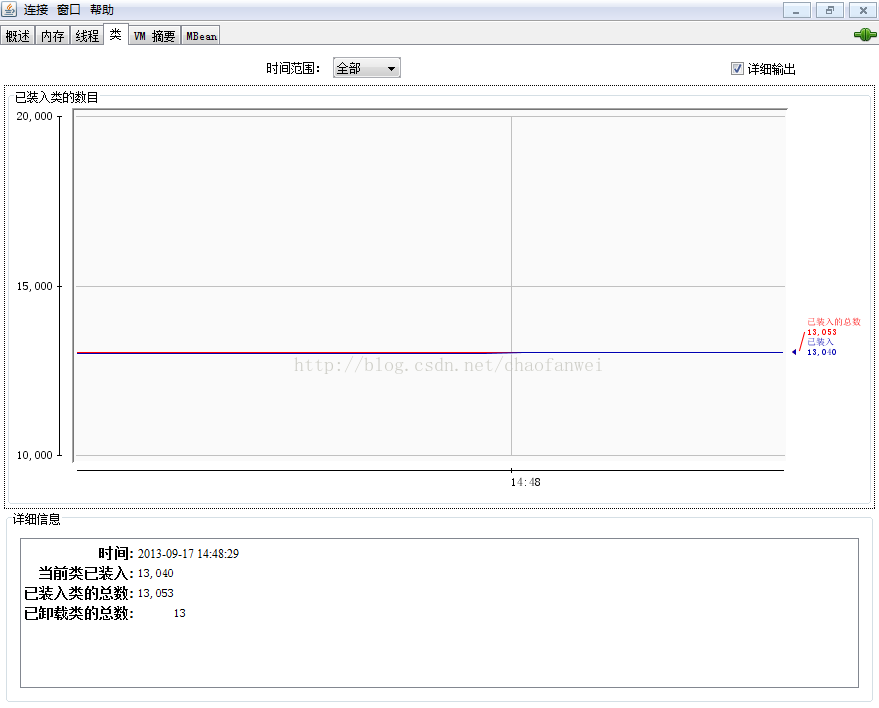Switch to the 内存 tab

coord(53,36)
